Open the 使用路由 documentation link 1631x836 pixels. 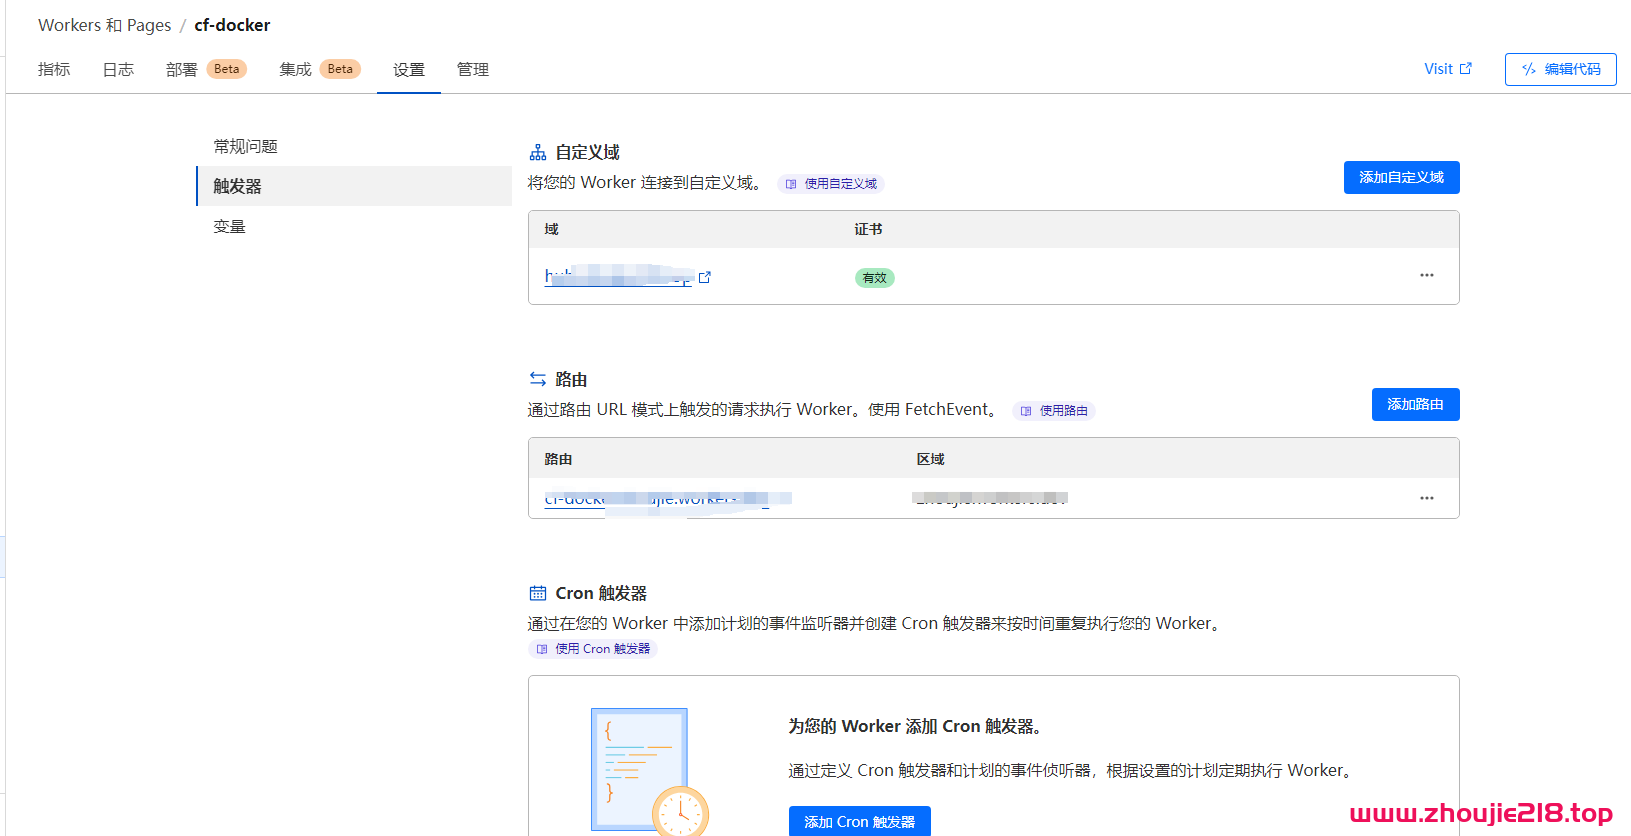1054,411
